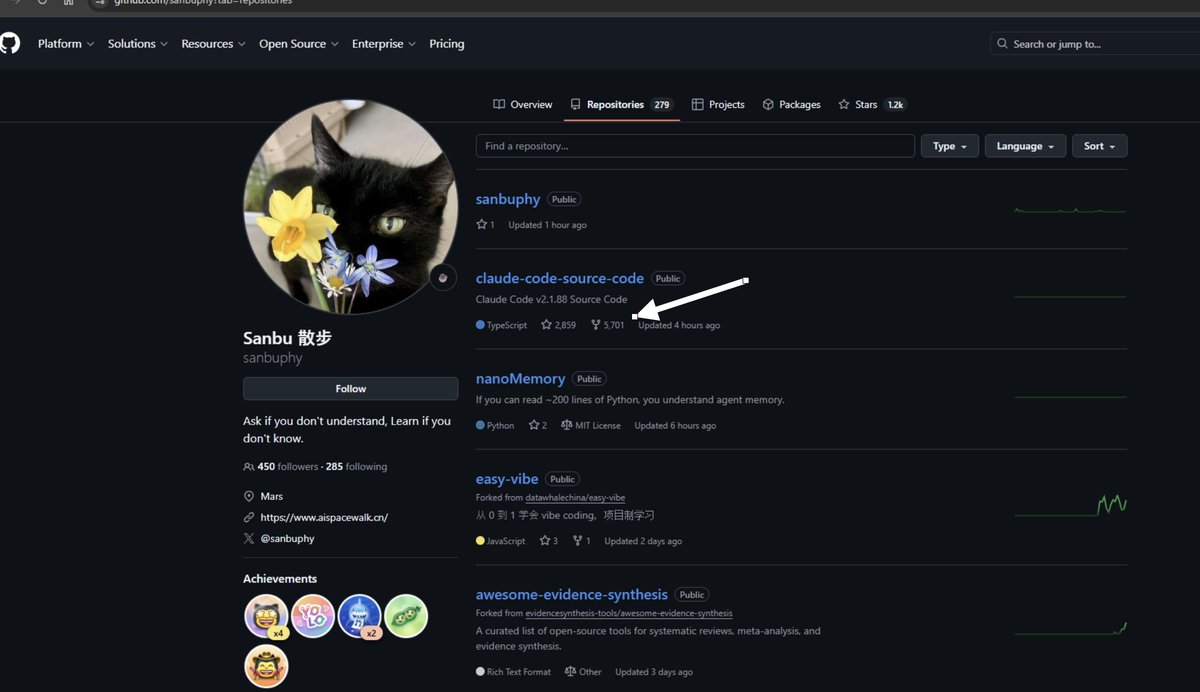Click the TypeScript language label
Screen dimensions: 1200x692
pos(502,325)
